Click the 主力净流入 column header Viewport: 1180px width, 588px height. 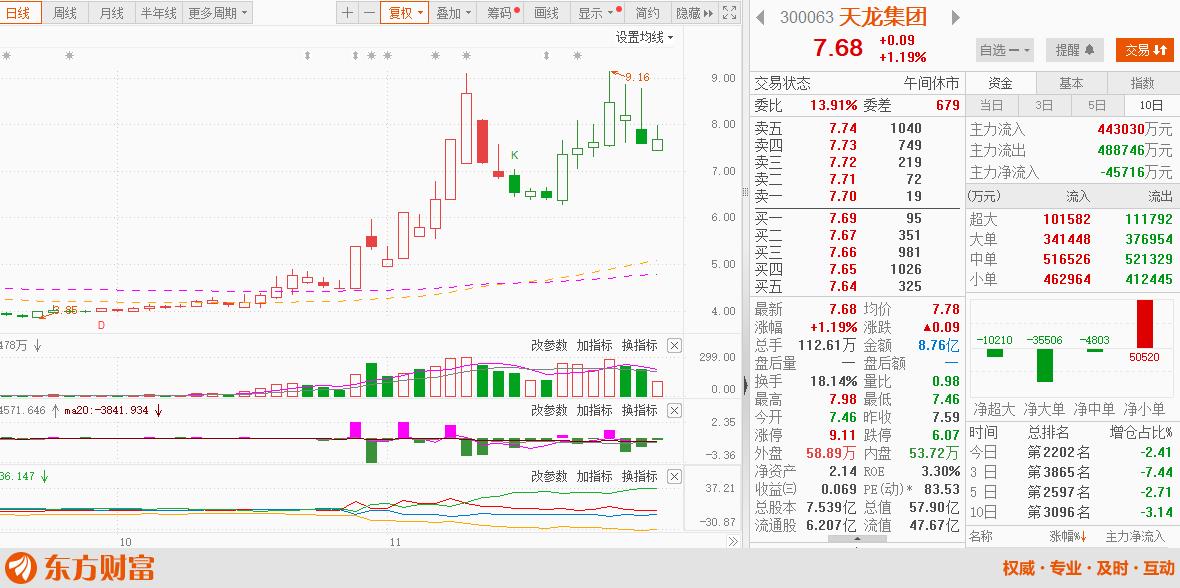pos(1135,536)
